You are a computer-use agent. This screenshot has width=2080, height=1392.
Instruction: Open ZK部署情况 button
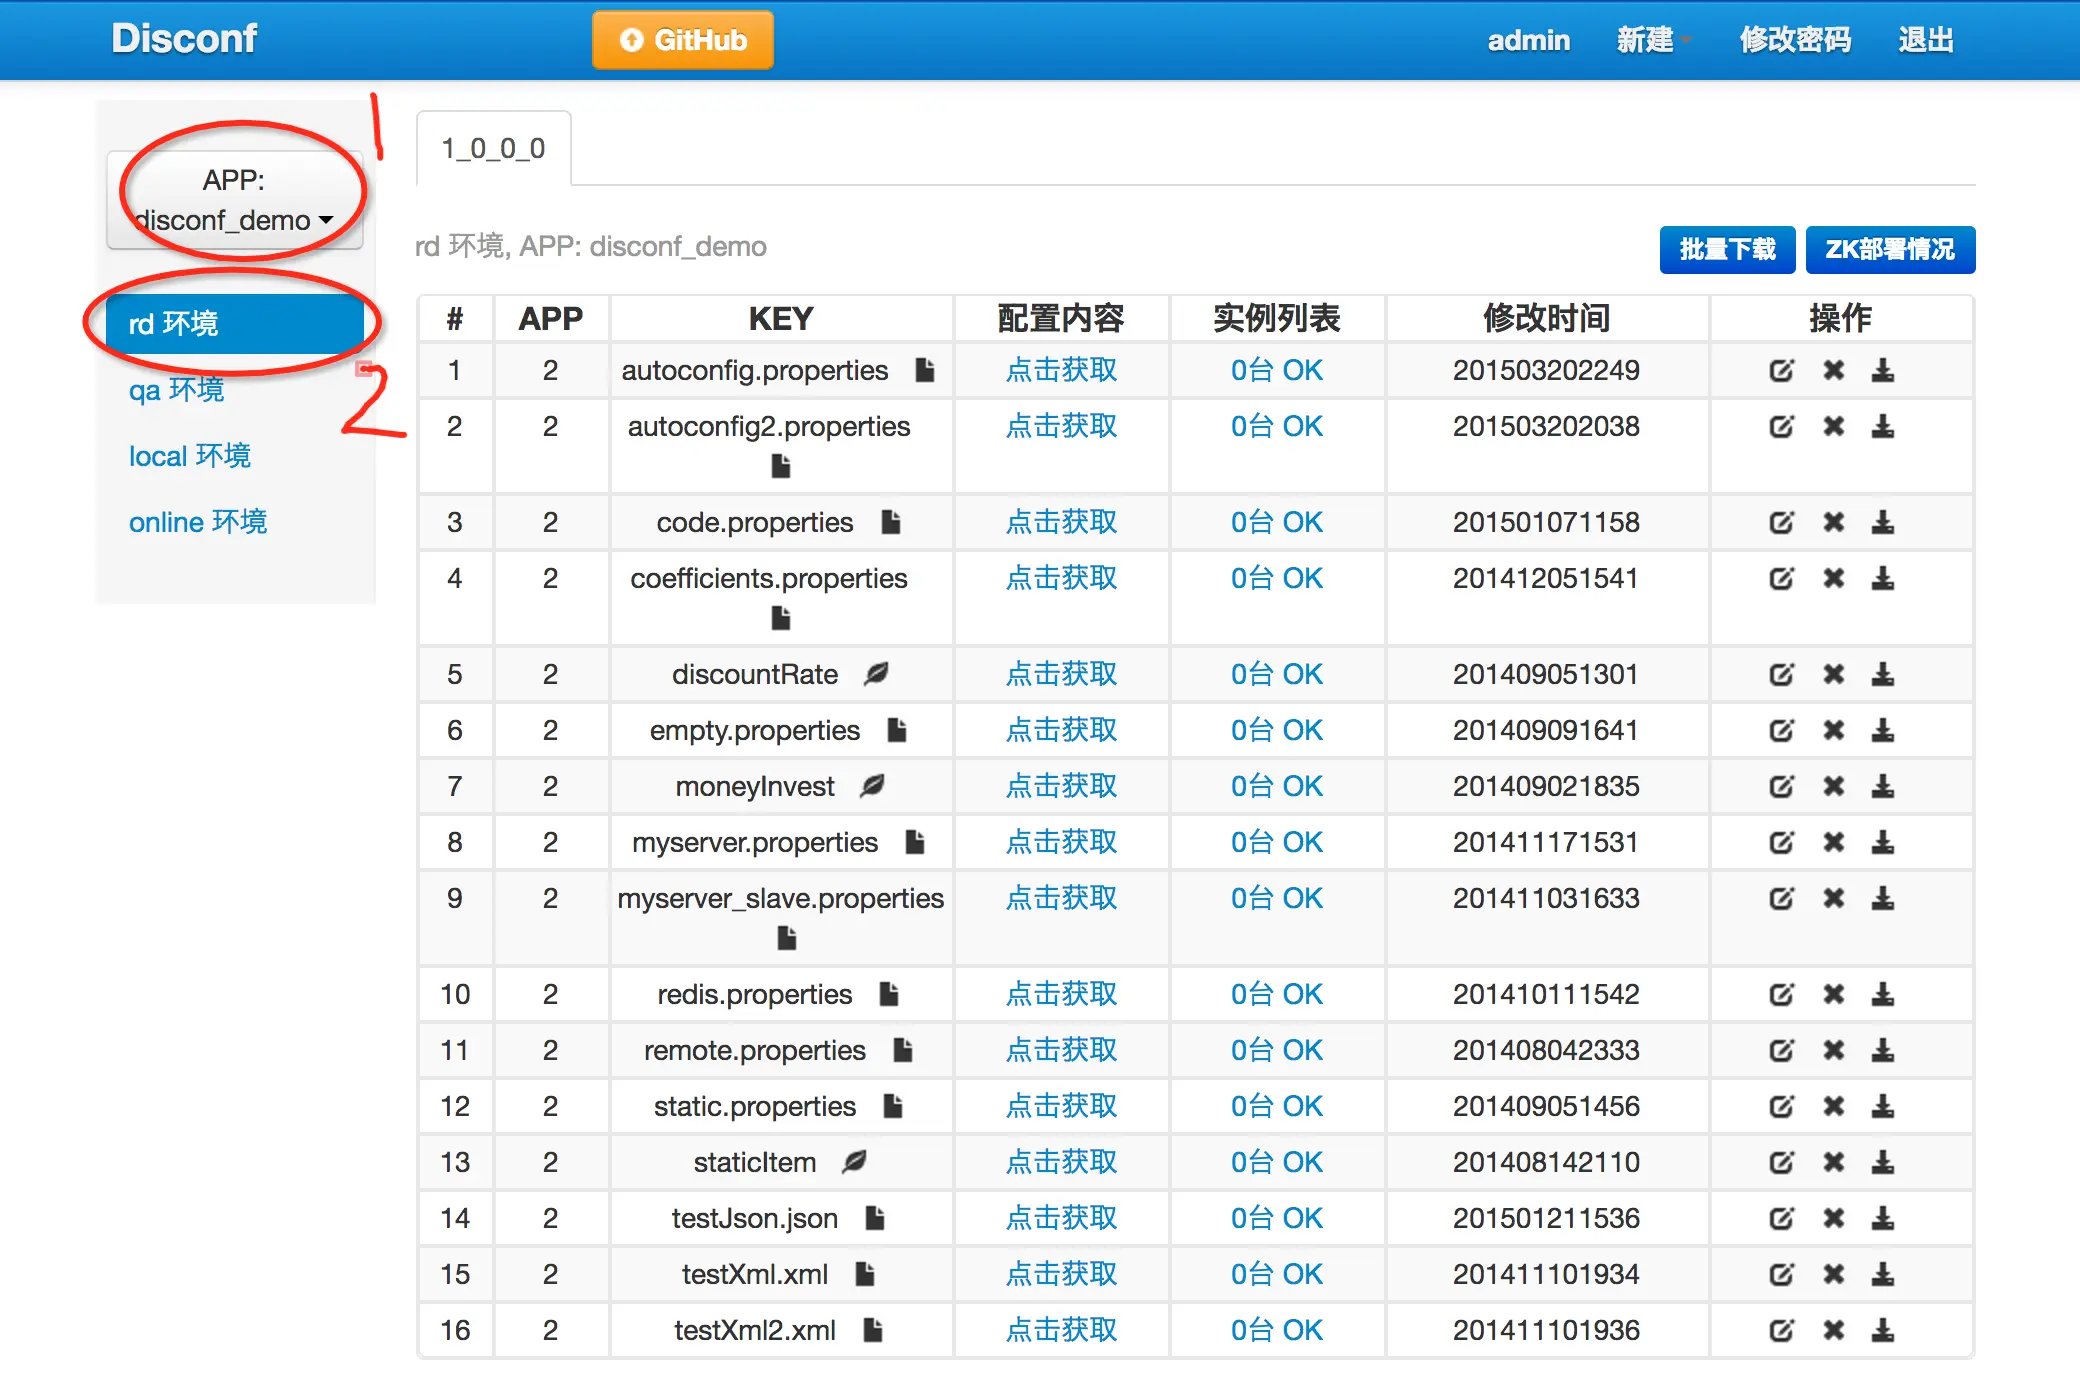[1889, 249]
